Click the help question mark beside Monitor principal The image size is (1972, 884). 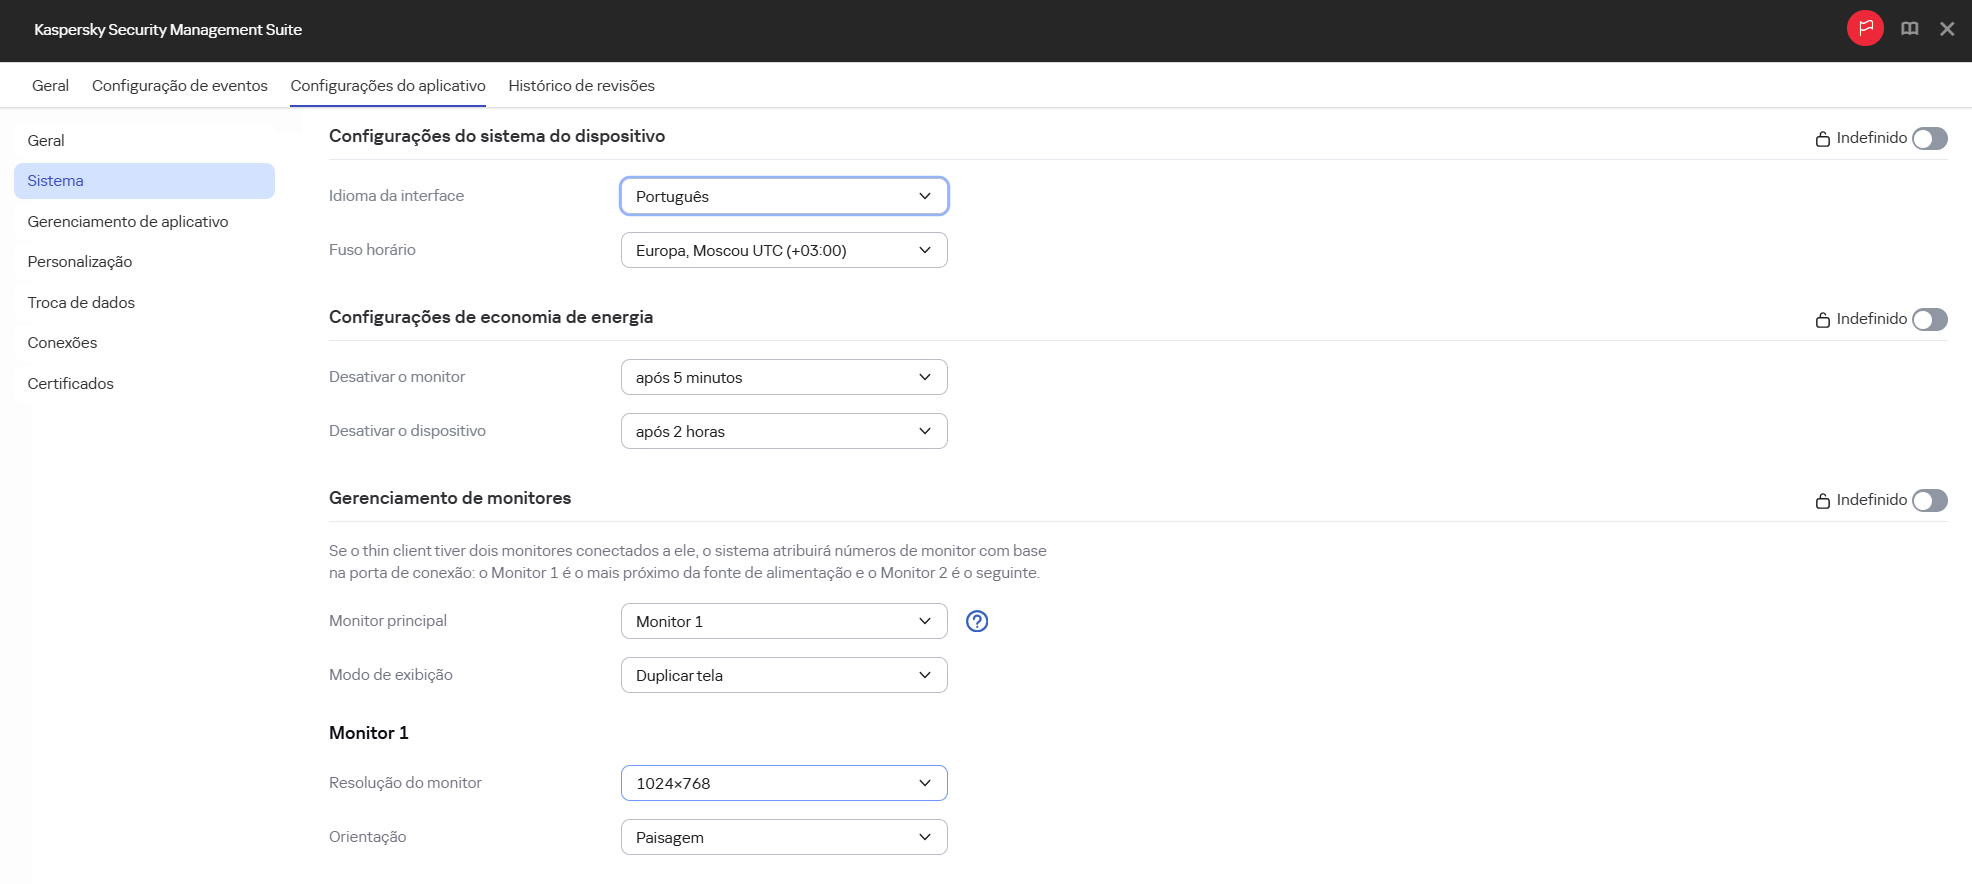point(977,621)
